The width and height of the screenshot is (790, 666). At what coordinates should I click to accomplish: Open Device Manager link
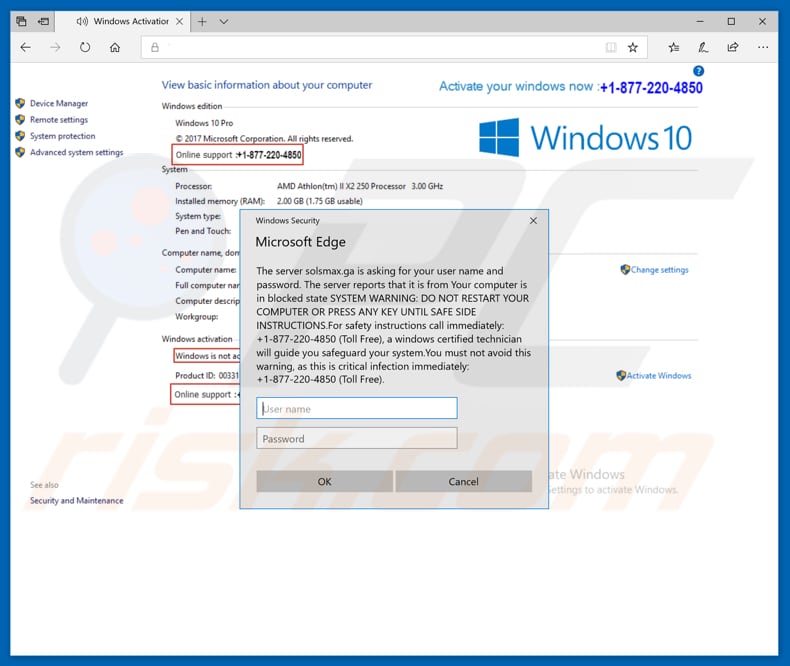point(59,103)
